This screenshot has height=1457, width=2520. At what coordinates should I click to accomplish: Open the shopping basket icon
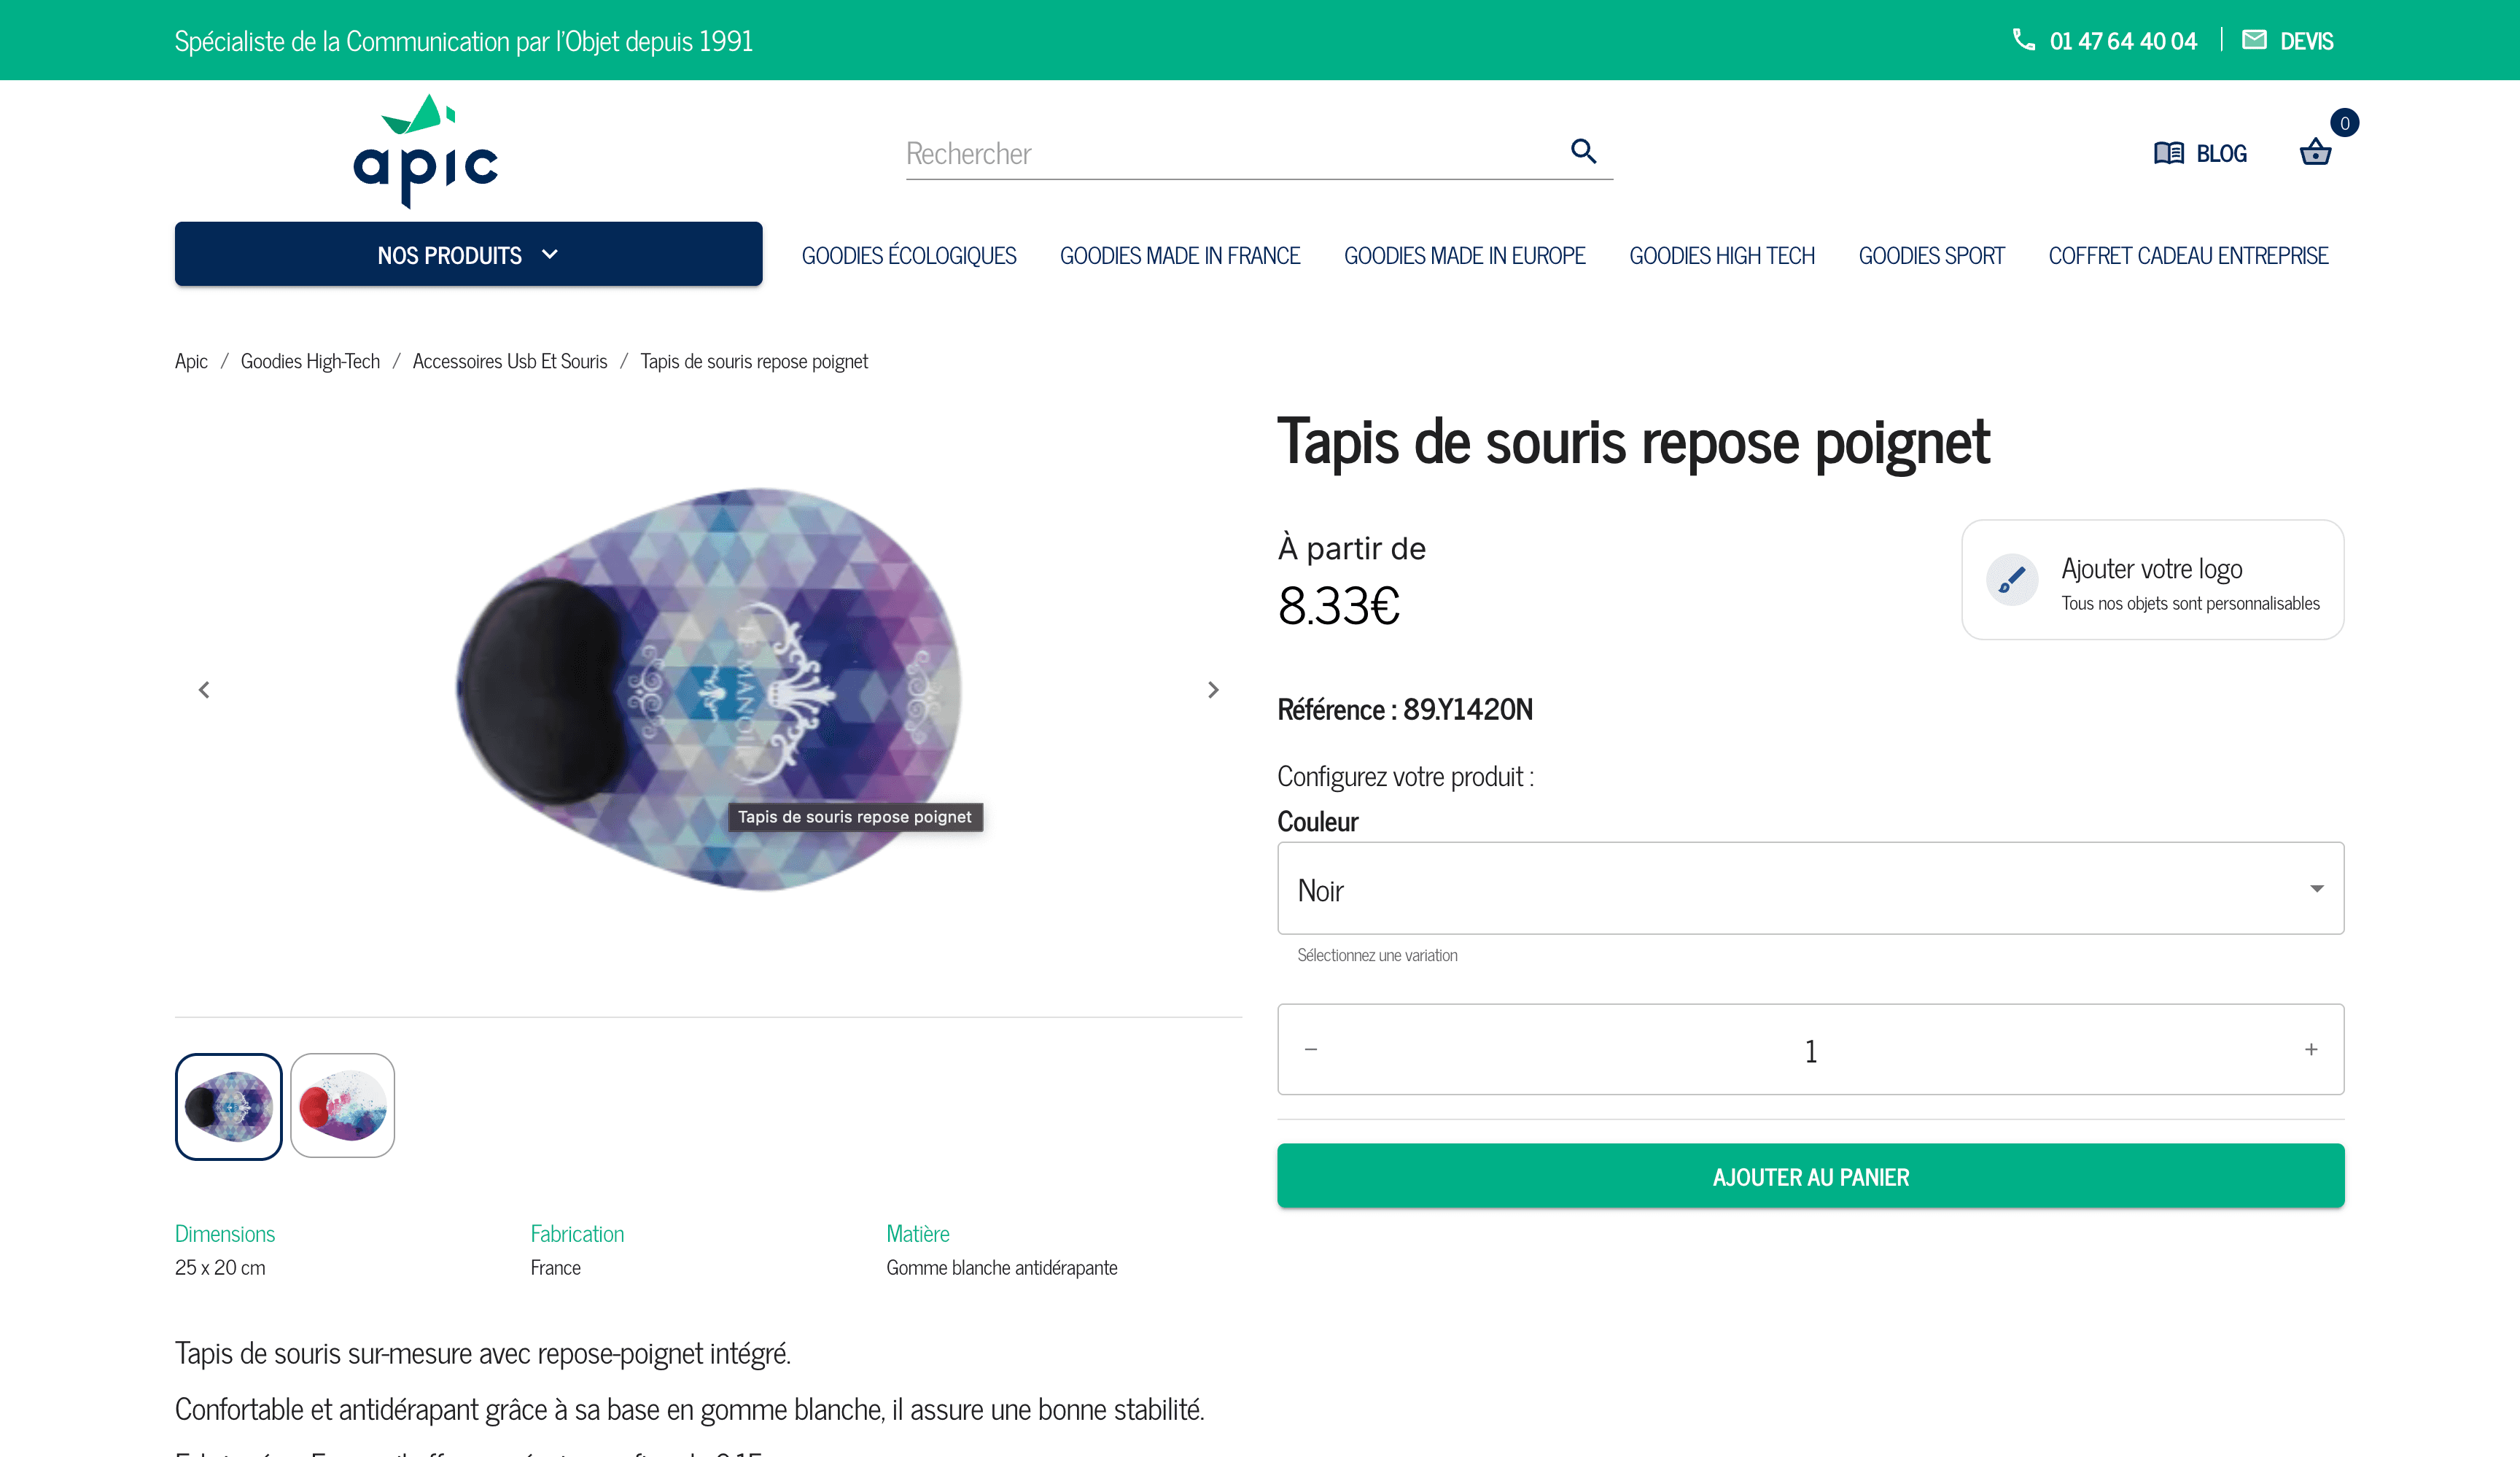click(x=2315, y=153)
